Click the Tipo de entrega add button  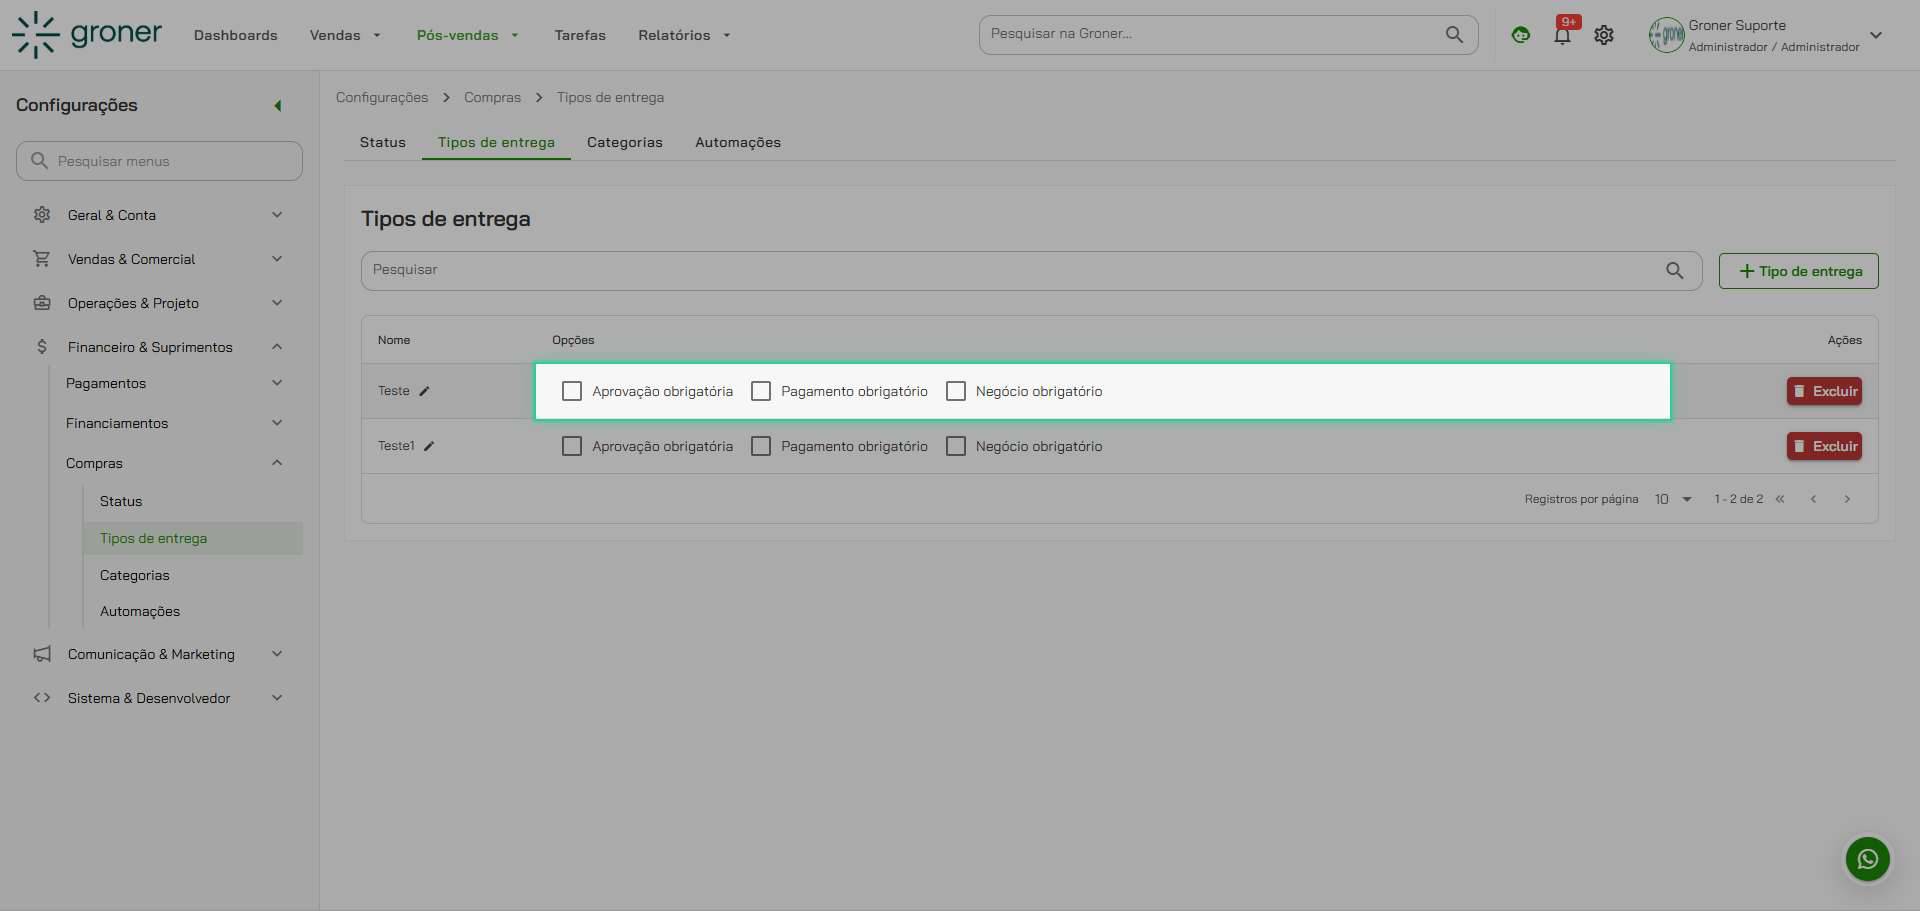pos(1797,270)
